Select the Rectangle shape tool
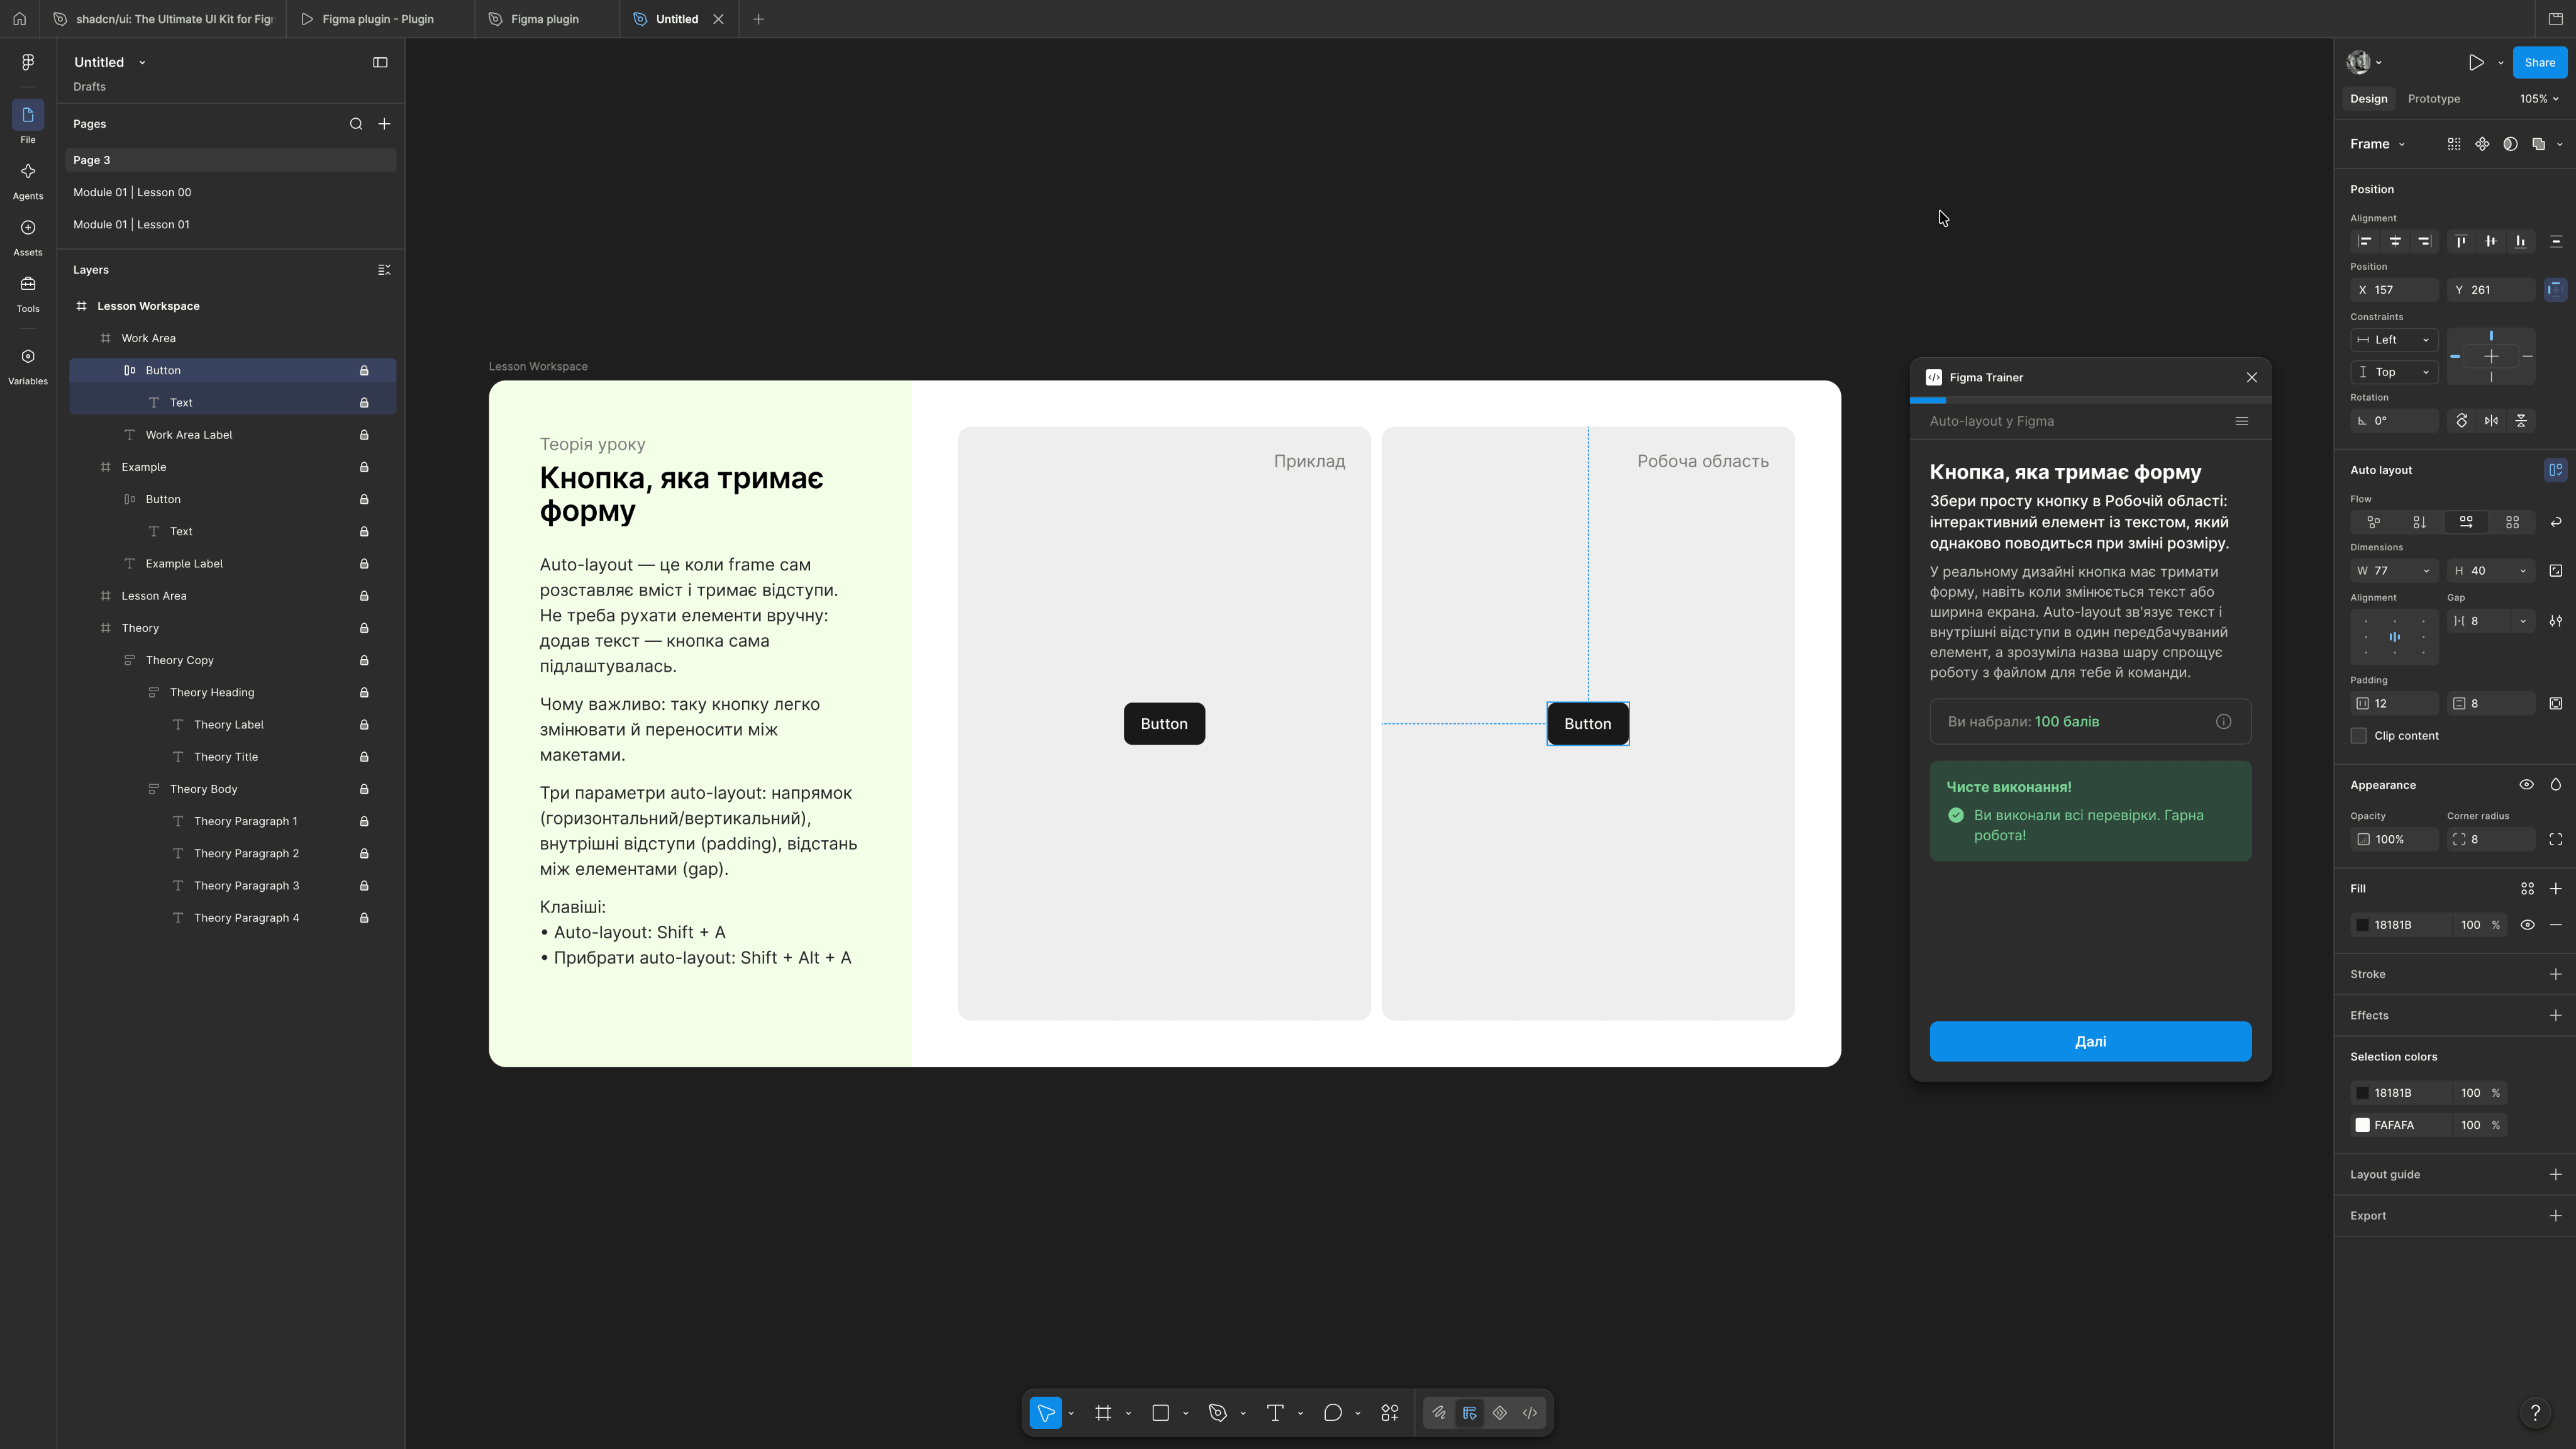The height and width of the screenshot is (1449, 2576). [1161, 1413]
